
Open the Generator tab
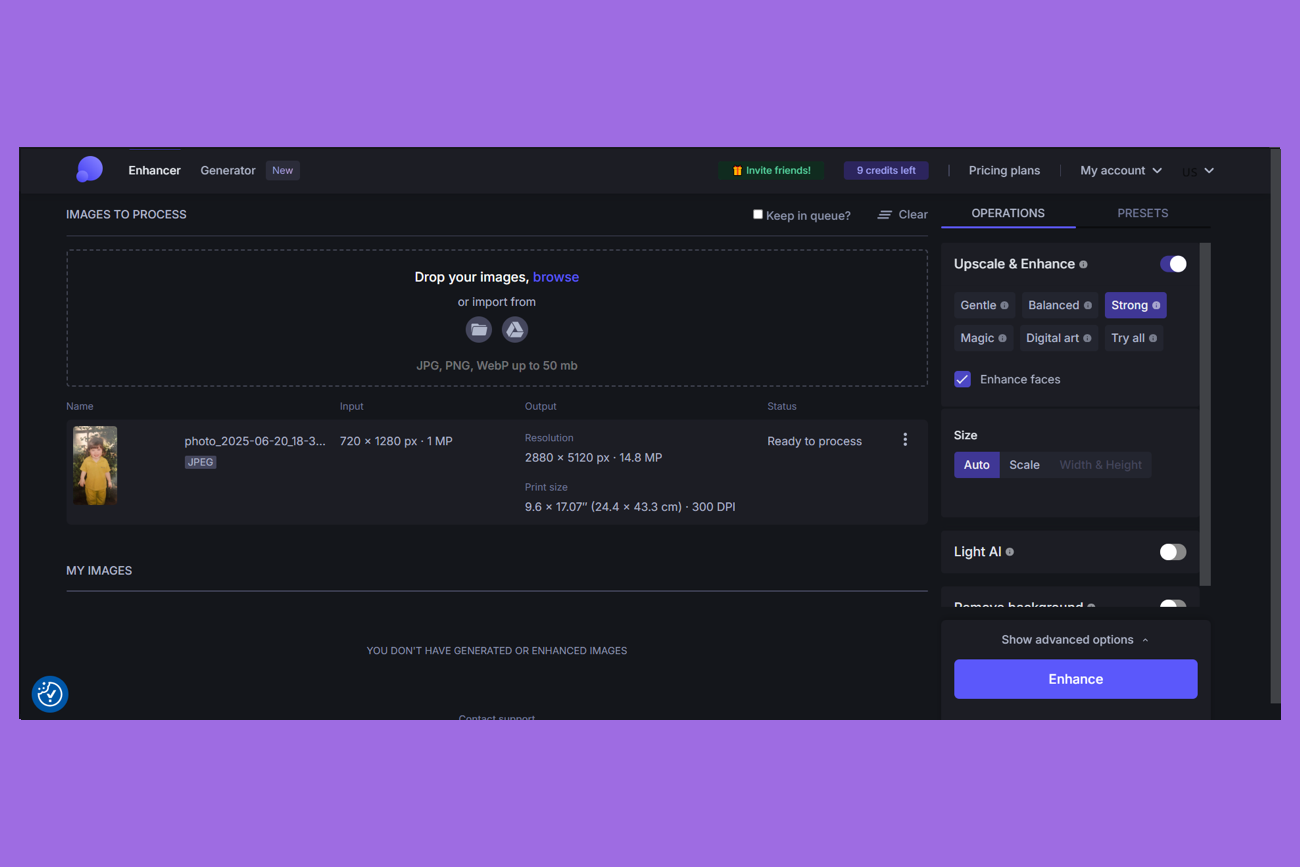(228, 171)
